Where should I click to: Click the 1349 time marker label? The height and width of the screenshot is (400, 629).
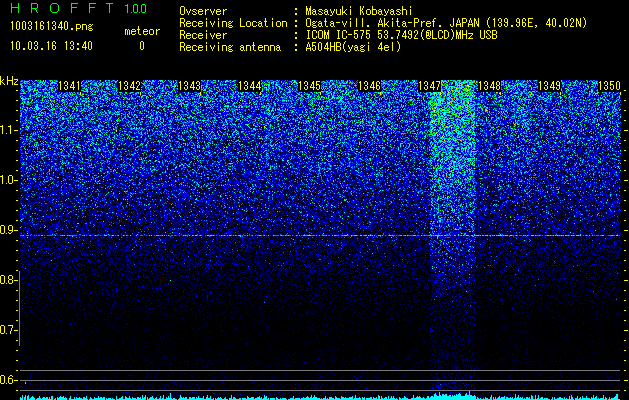(x=549, y=86)
